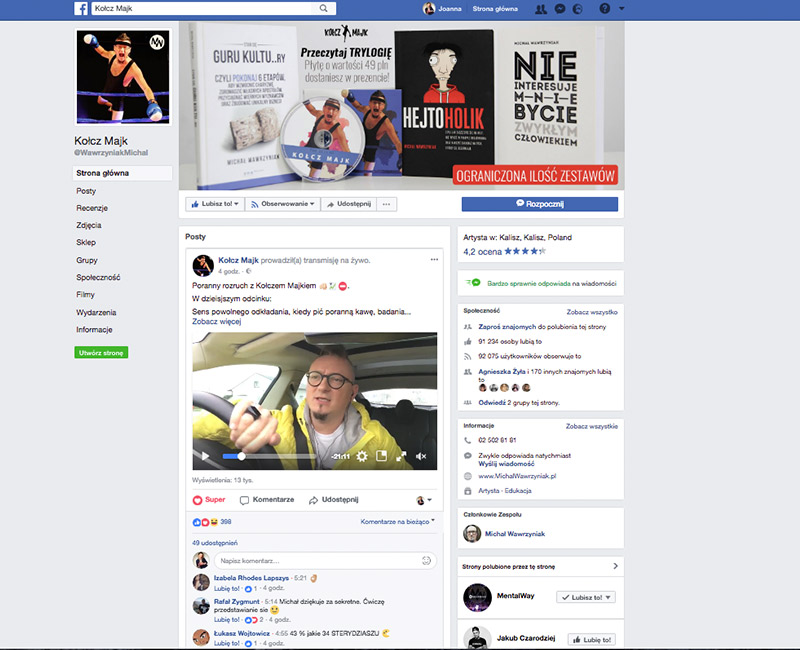800x650 pixels.
Task: Open Kołcz Majk post author link
Action: (x=238, y=260)
